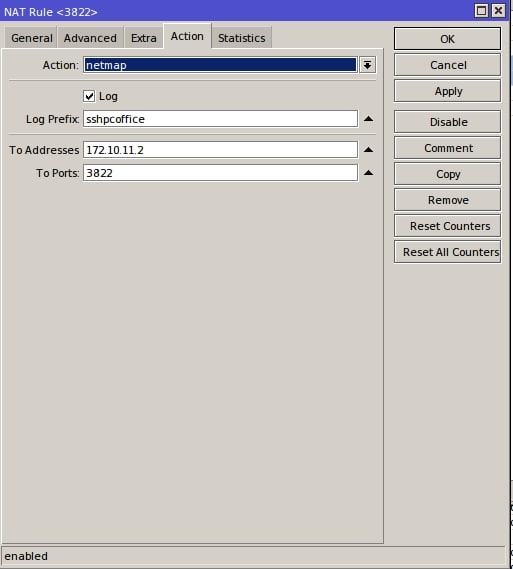The width and height of the screenshot is (513, 569).
Task: Click the Action tab
Action: click(187, 36)
